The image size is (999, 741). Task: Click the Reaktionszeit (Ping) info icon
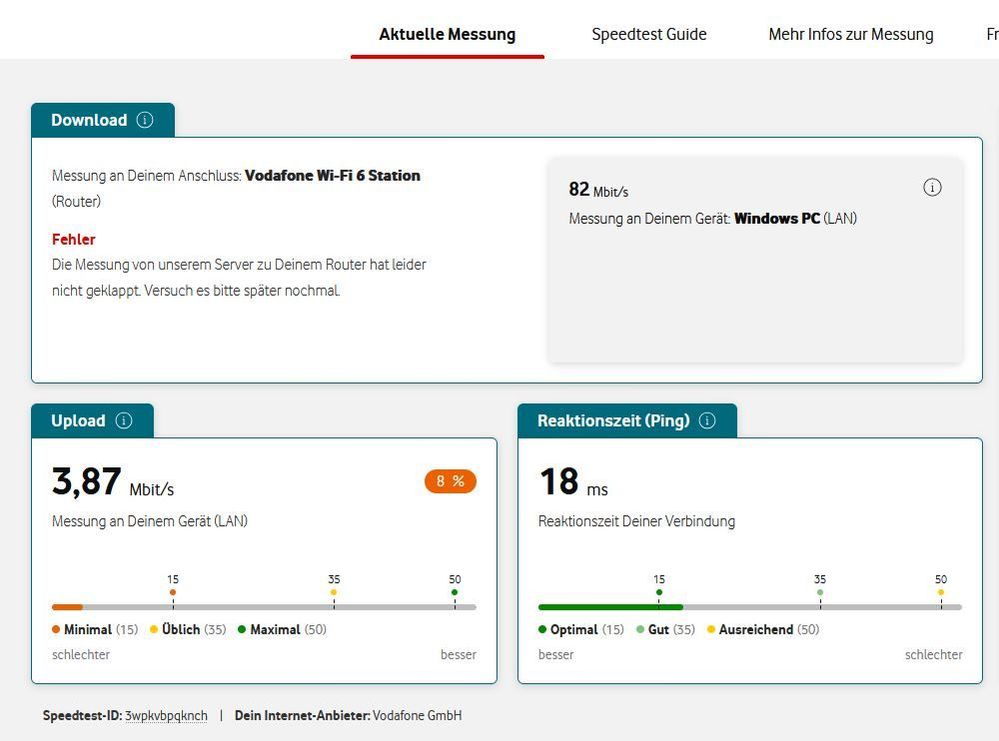click(x=708, y=421)
